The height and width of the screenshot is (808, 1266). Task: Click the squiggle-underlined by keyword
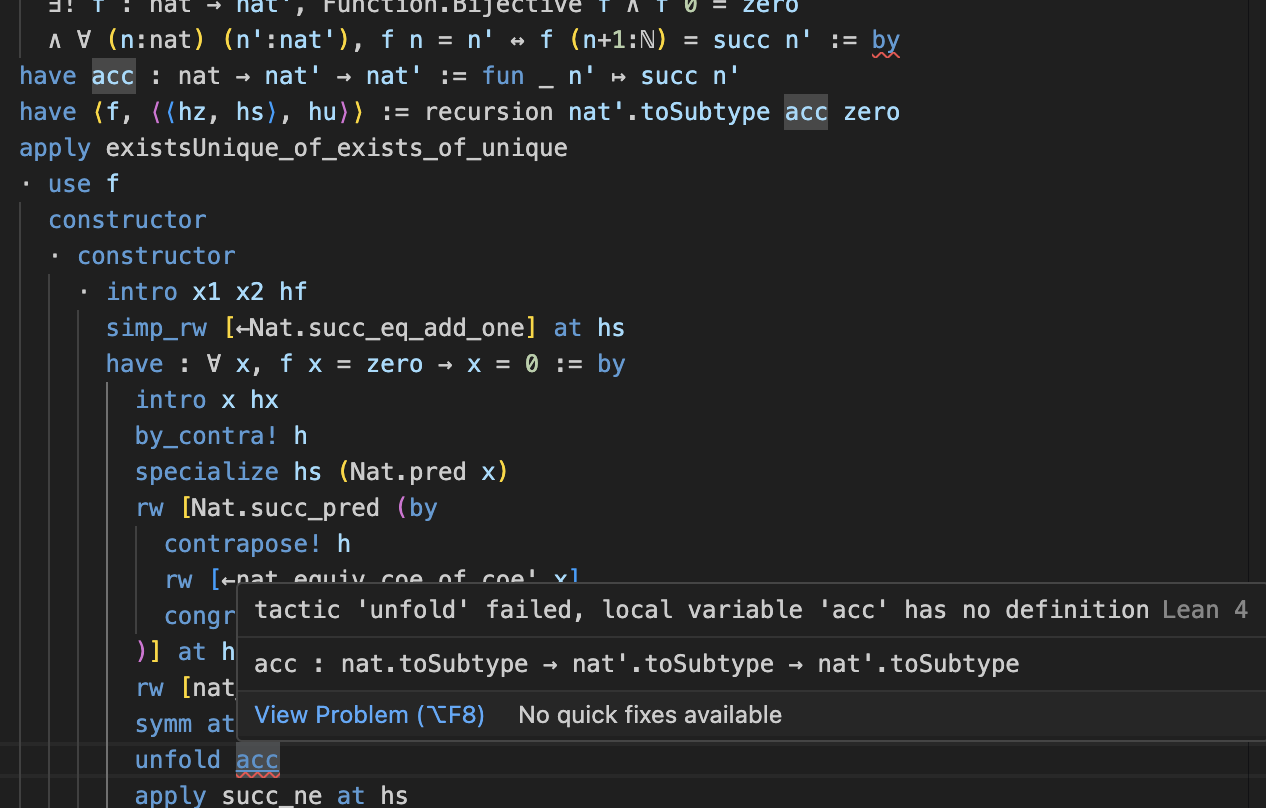885,41
